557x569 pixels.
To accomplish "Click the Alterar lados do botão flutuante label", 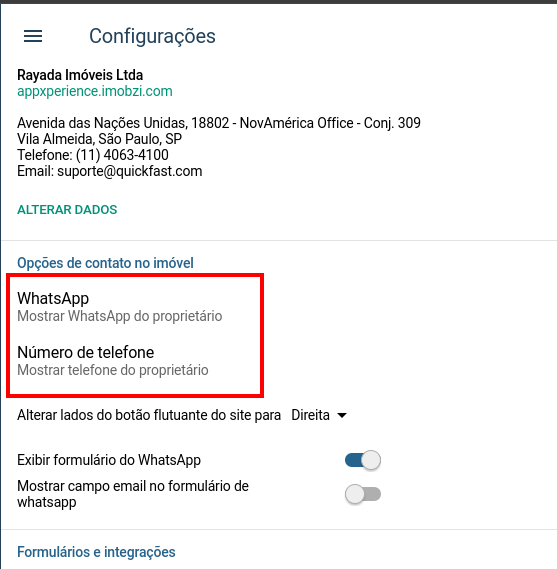I will coord(149,415).
